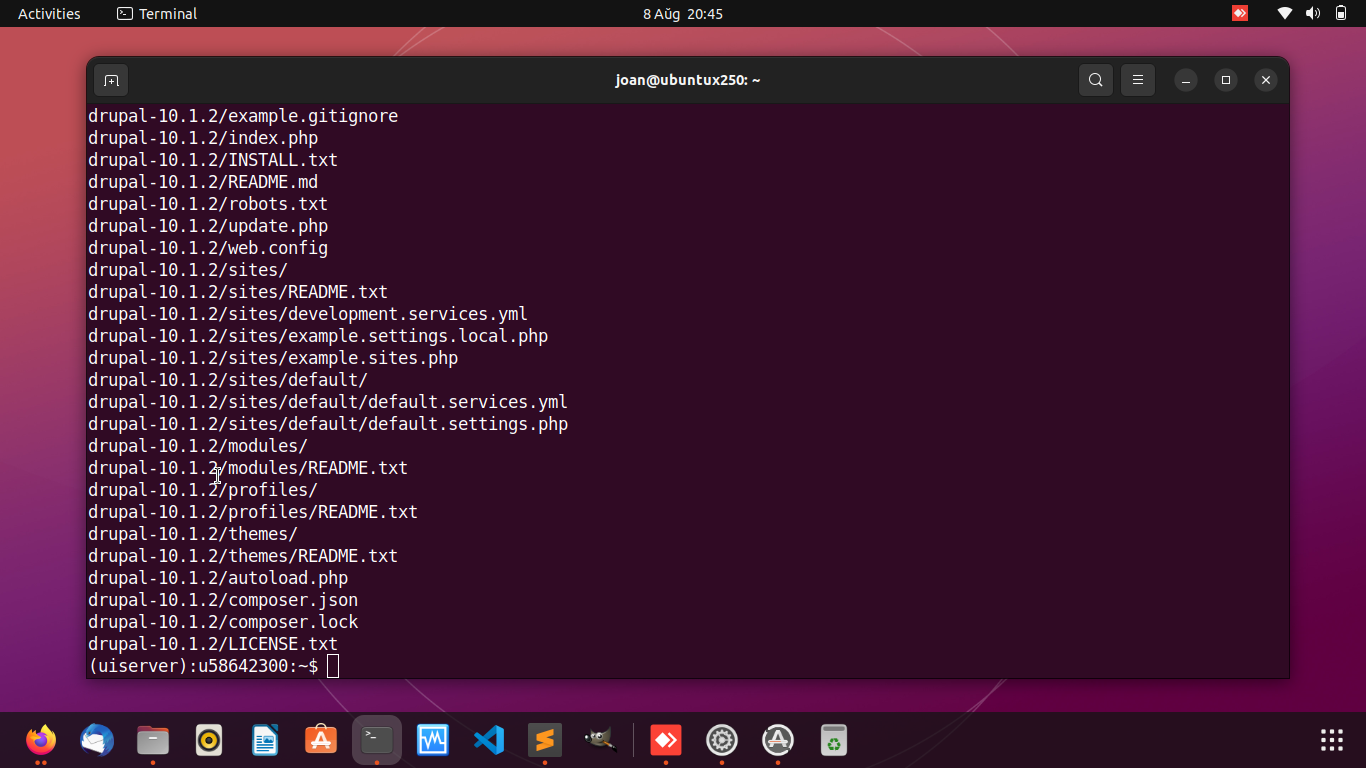Open the Wi-Fi network indicator
This screenshot has height=768, width=1366.
(x=1285, y=14)
